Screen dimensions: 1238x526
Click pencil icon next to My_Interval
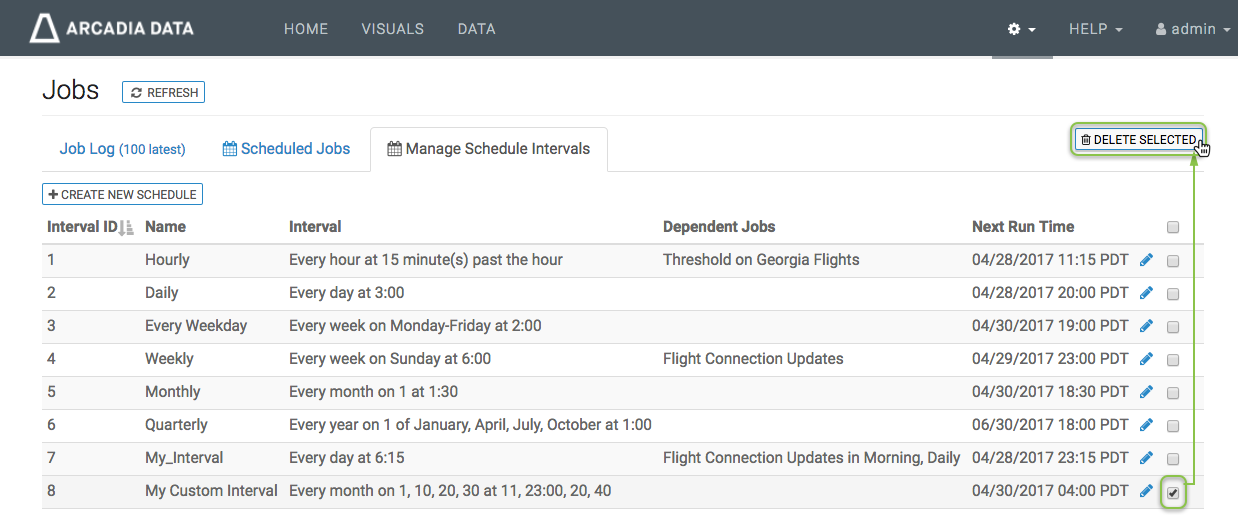[1146, 458]
